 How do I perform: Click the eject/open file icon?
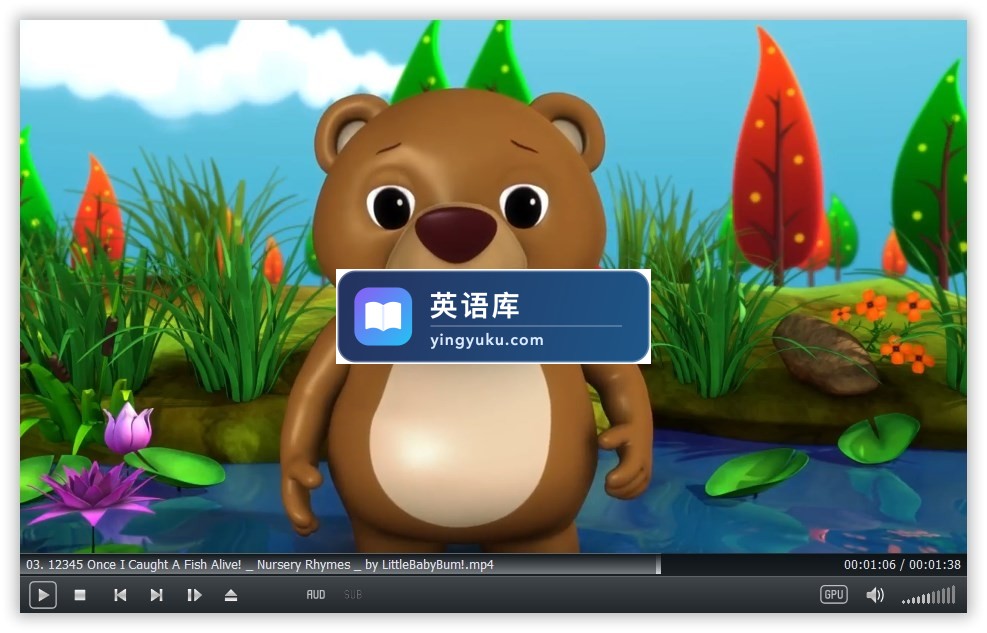coord(231,595)
